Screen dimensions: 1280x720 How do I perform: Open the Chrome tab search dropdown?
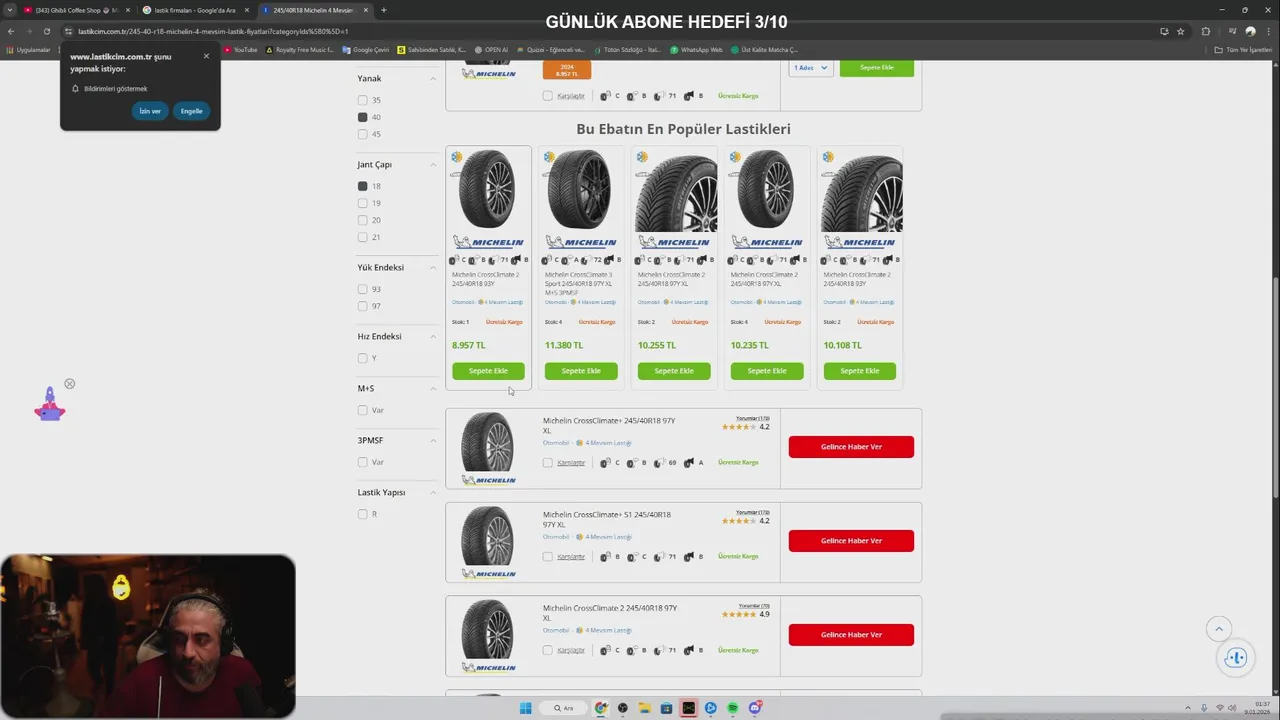tap(10, 10)
